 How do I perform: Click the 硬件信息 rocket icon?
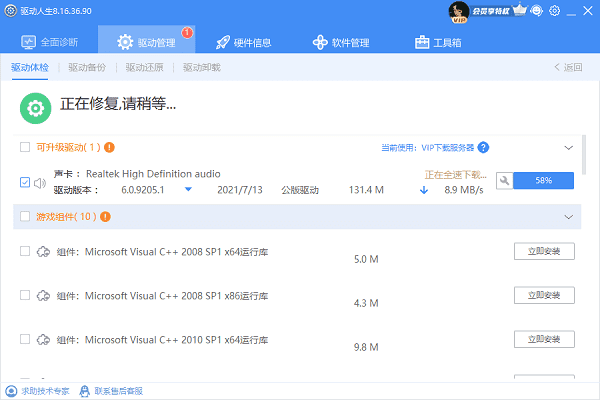click(223, 42)
